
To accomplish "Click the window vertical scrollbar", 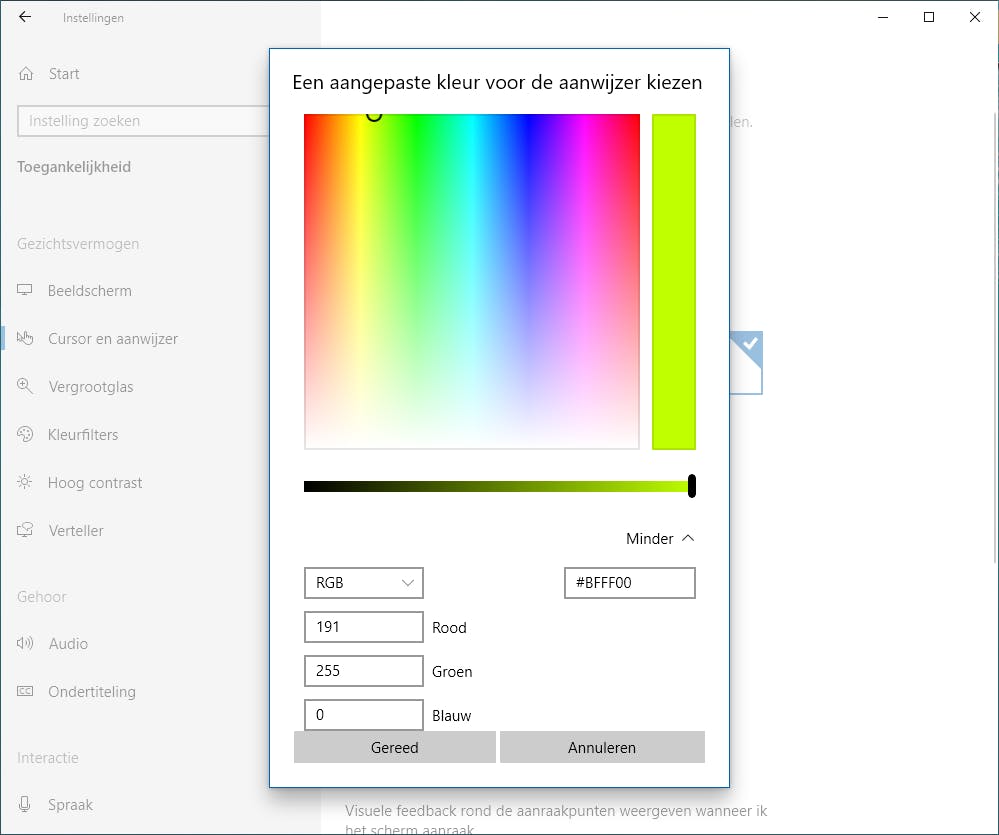I will (x=995, y=338).
